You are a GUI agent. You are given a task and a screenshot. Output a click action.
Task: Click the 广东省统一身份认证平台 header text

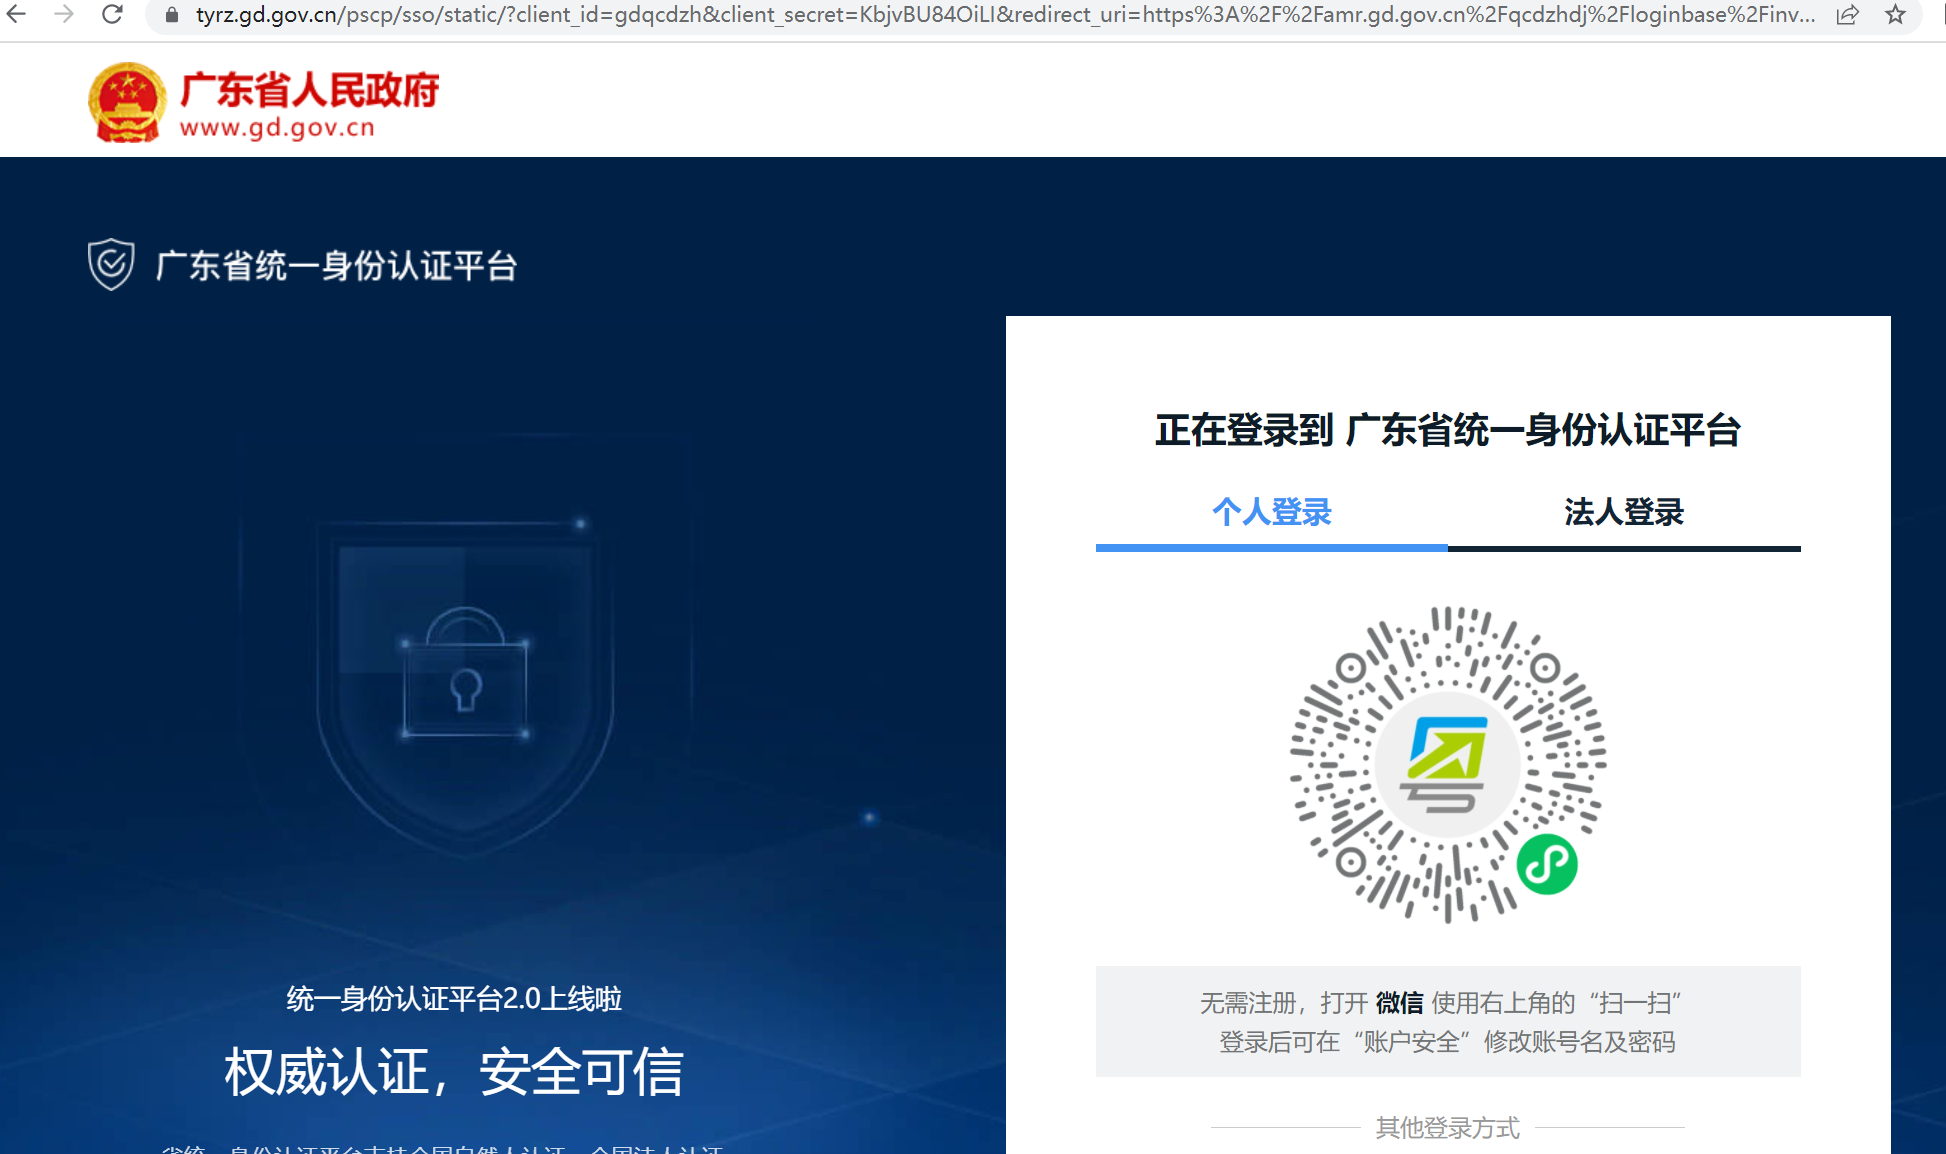tap(336, 266)
